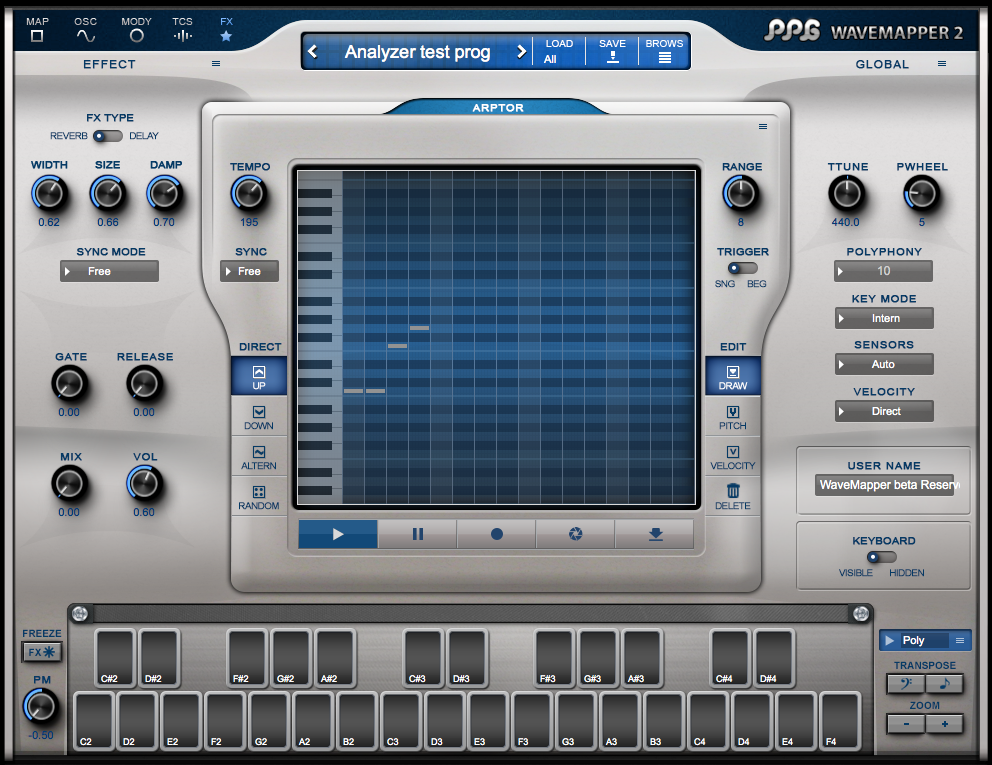Click the SIZE knob
The height and width of the screenshot is (765, 992).
click(x=108, y=194)
